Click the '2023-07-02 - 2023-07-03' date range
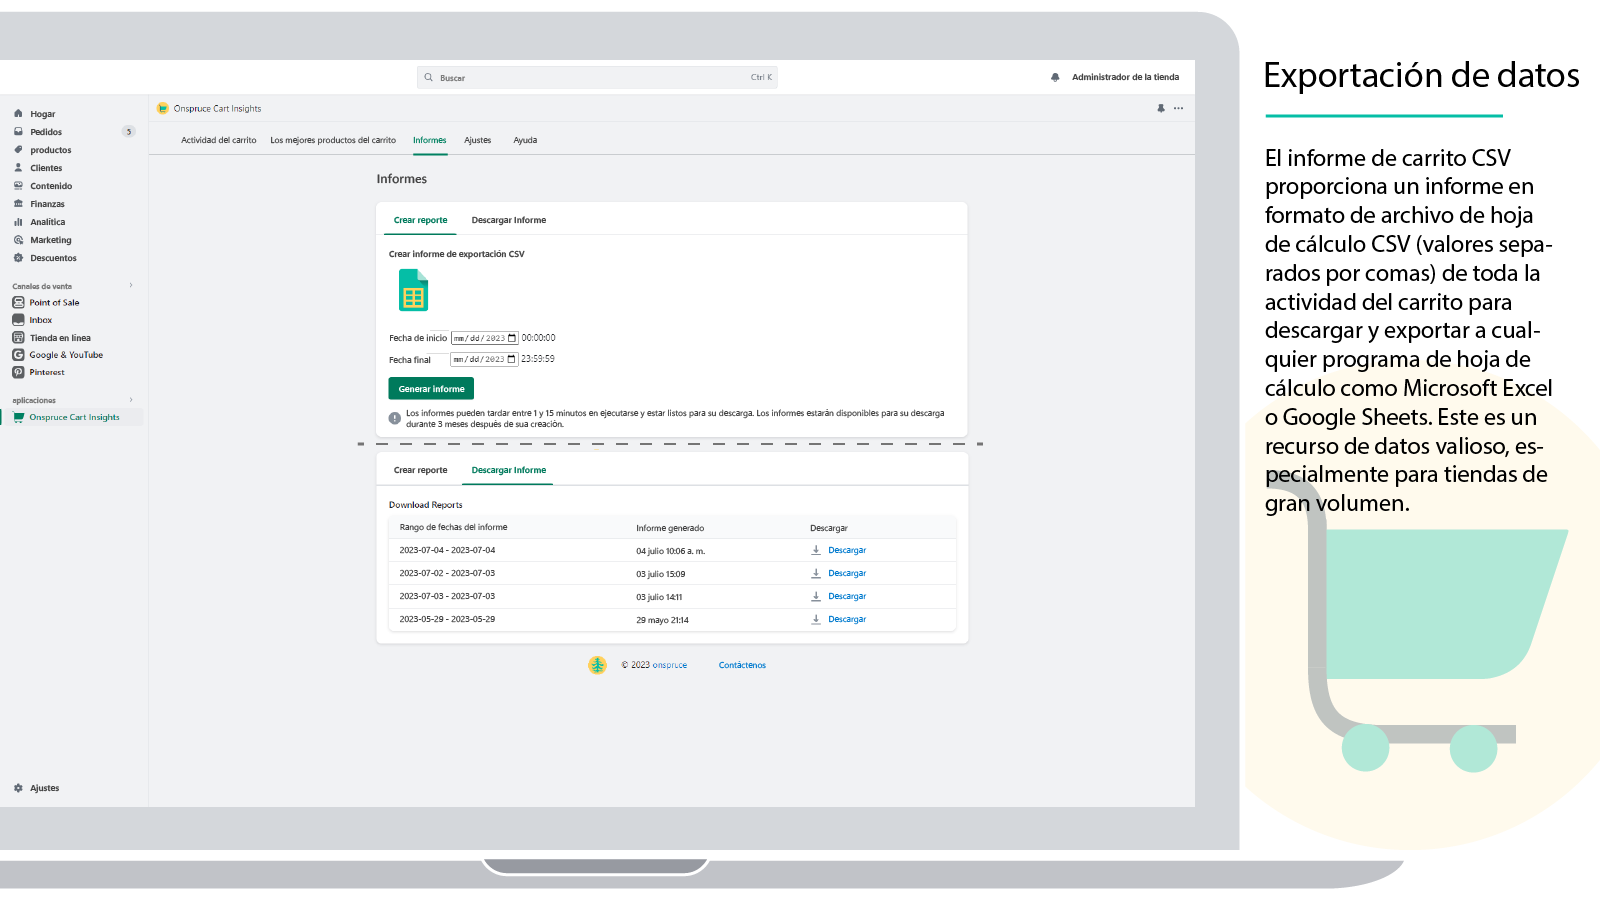Image resolution: width=1600 pixels, height=900 pixels. [x=447, y=573]
